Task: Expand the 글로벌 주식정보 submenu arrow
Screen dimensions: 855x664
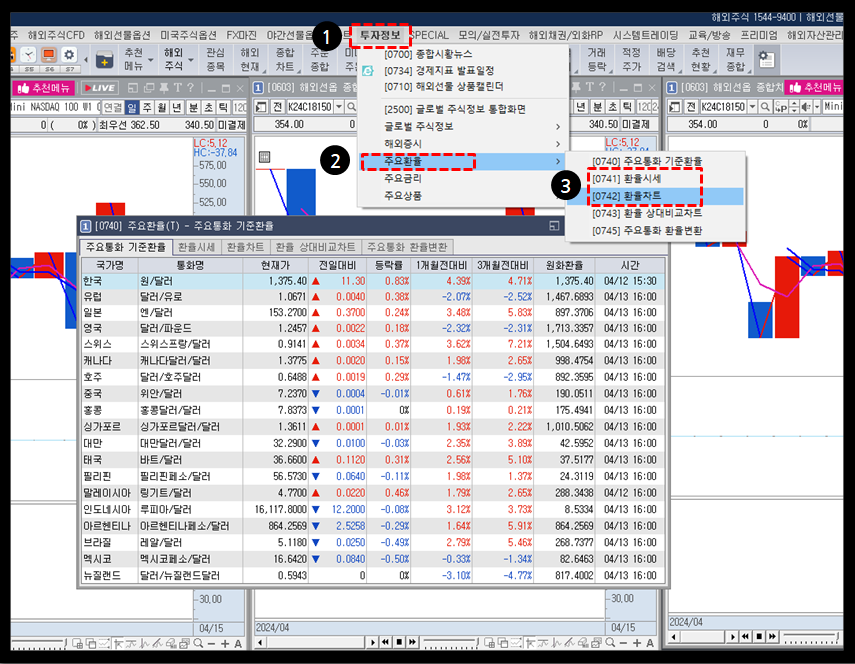Action: pos(558,126)
